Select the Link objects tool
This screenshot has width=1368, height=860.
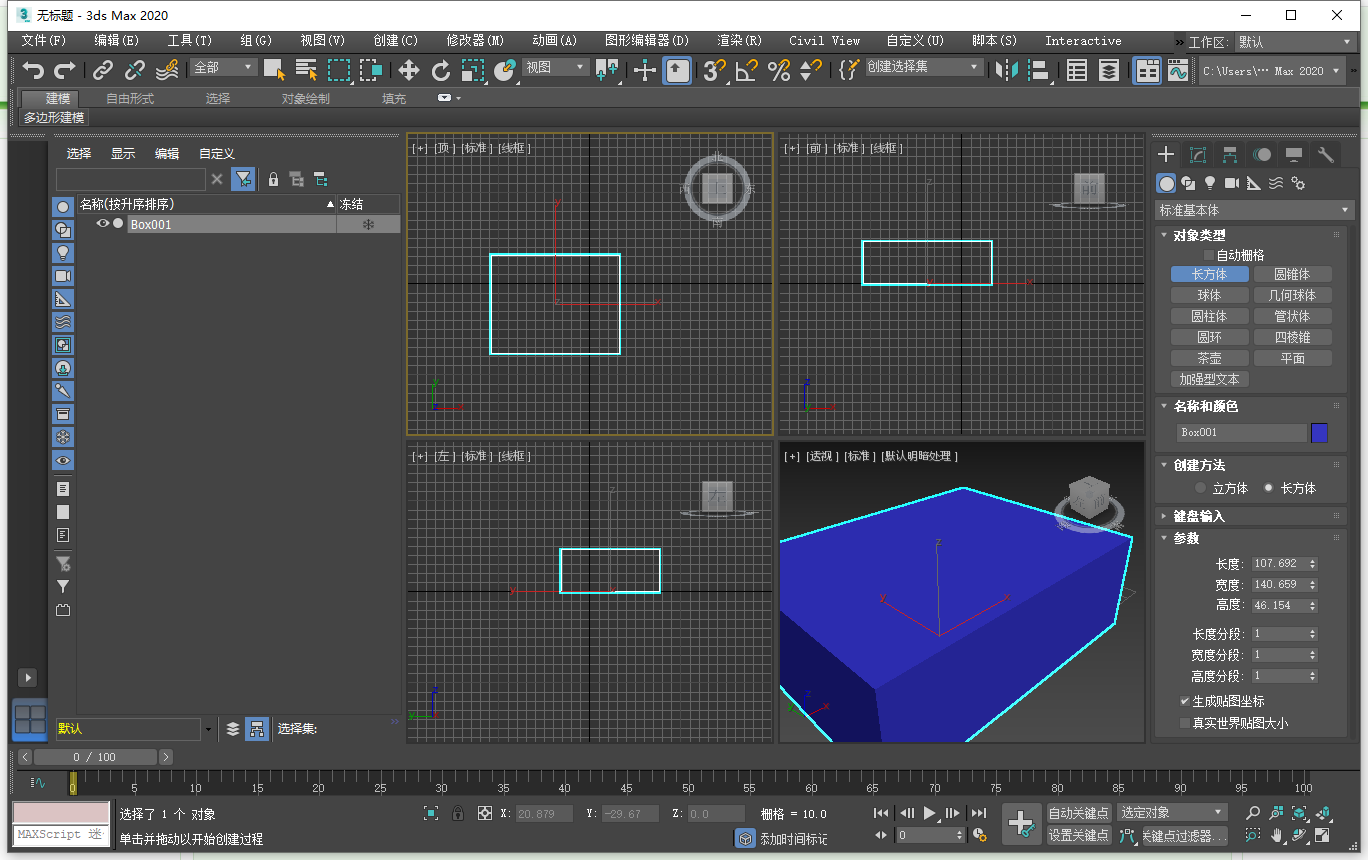[x=103, y=70]
